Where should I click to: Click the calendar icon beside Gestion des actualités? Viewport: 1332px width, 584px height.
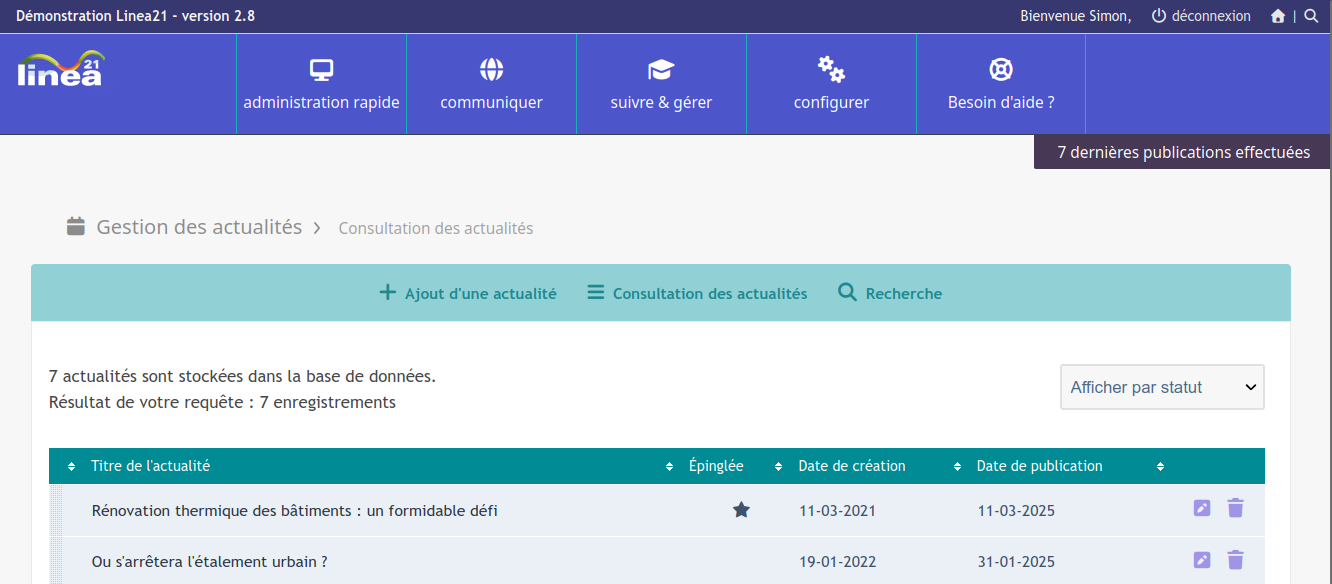click(76, 226)
